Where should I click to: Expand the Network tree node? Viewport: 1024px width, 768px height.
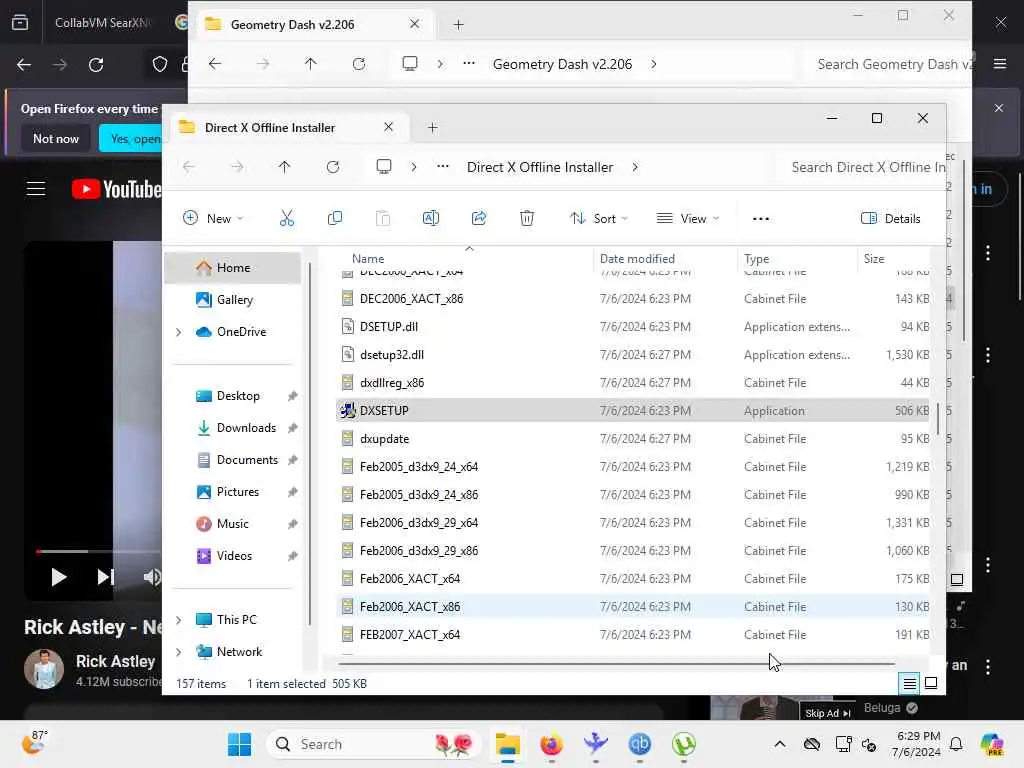point(179,652)
